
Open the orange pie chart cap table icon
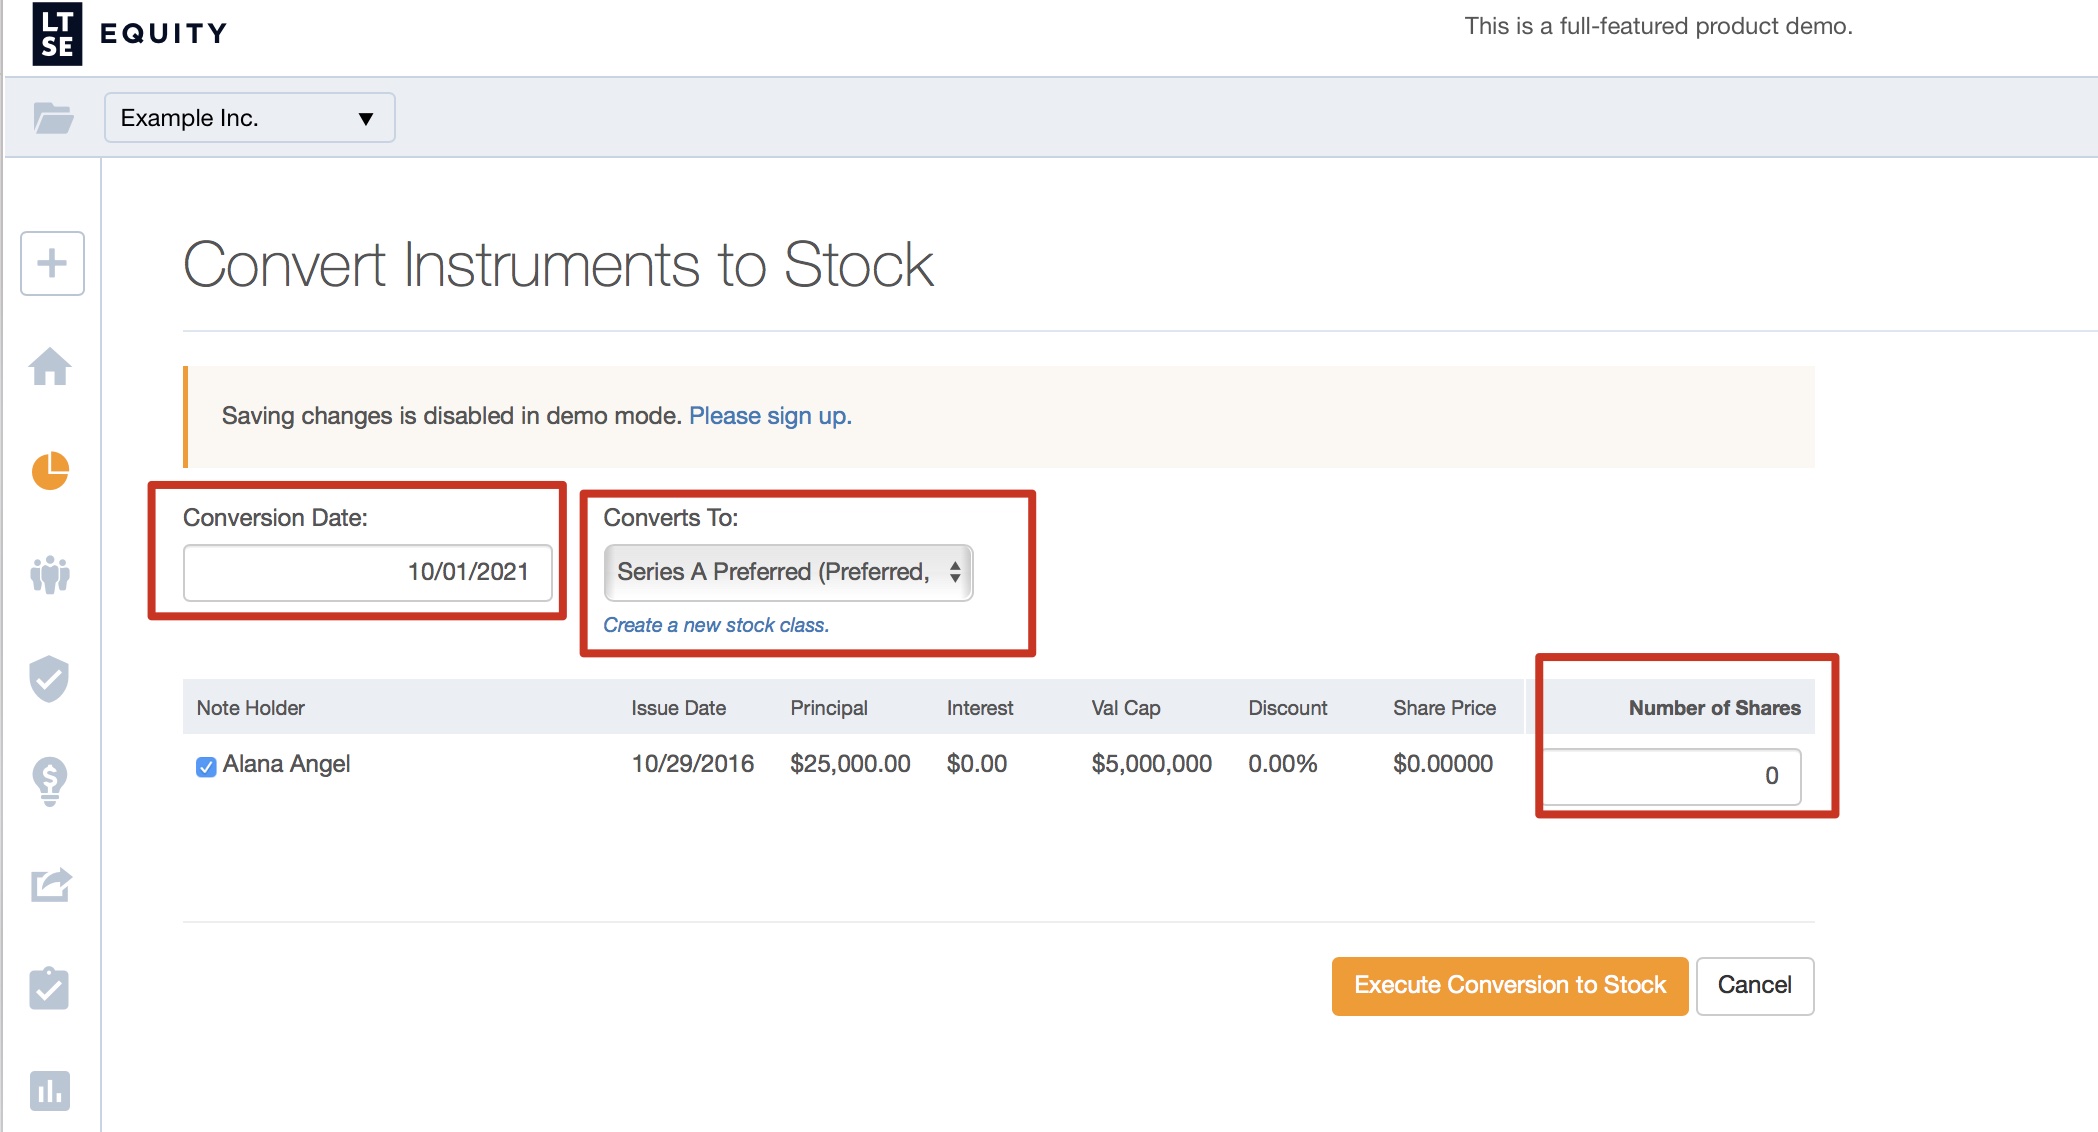coord(50,471)
